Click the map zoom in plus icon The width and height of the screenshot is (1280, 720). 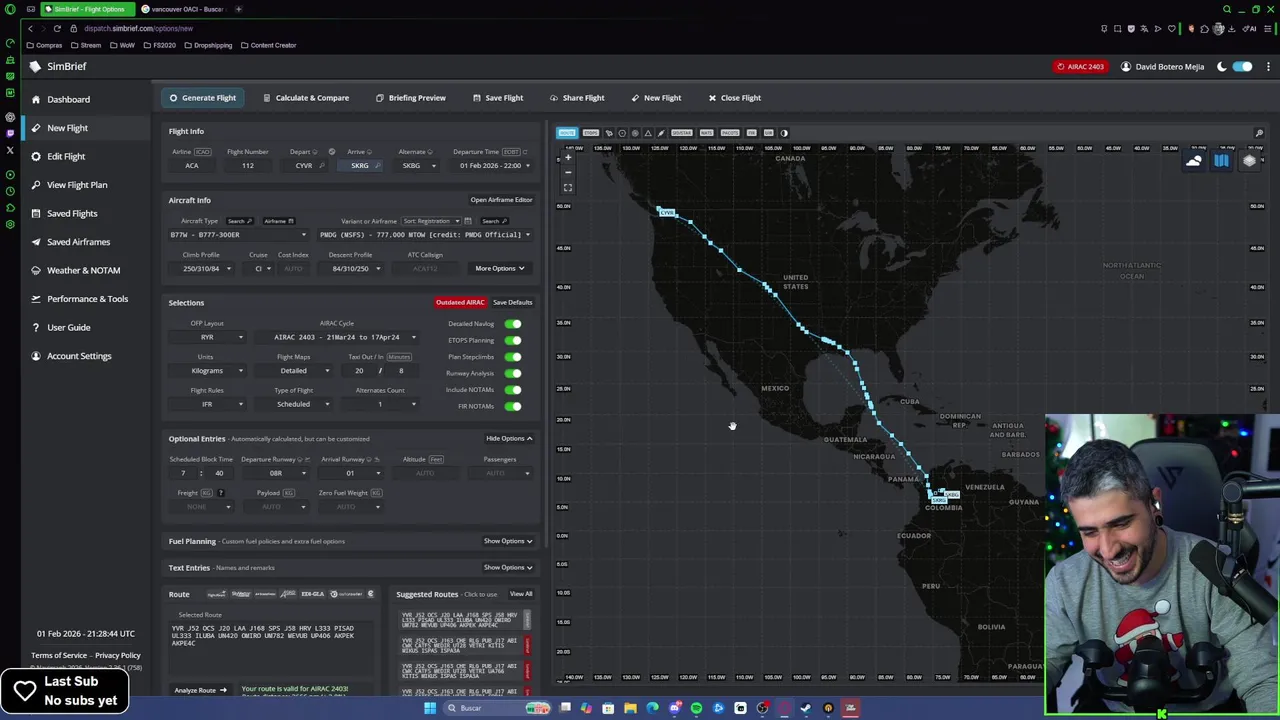(569, 157)
